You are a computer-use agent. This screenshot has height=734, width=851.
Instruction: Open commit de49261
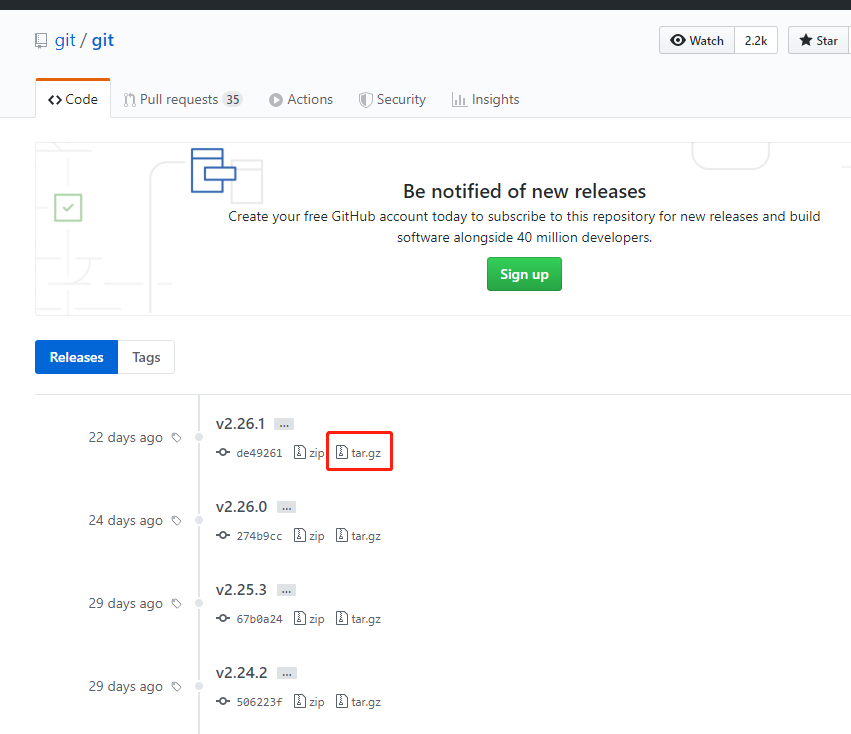259,453
